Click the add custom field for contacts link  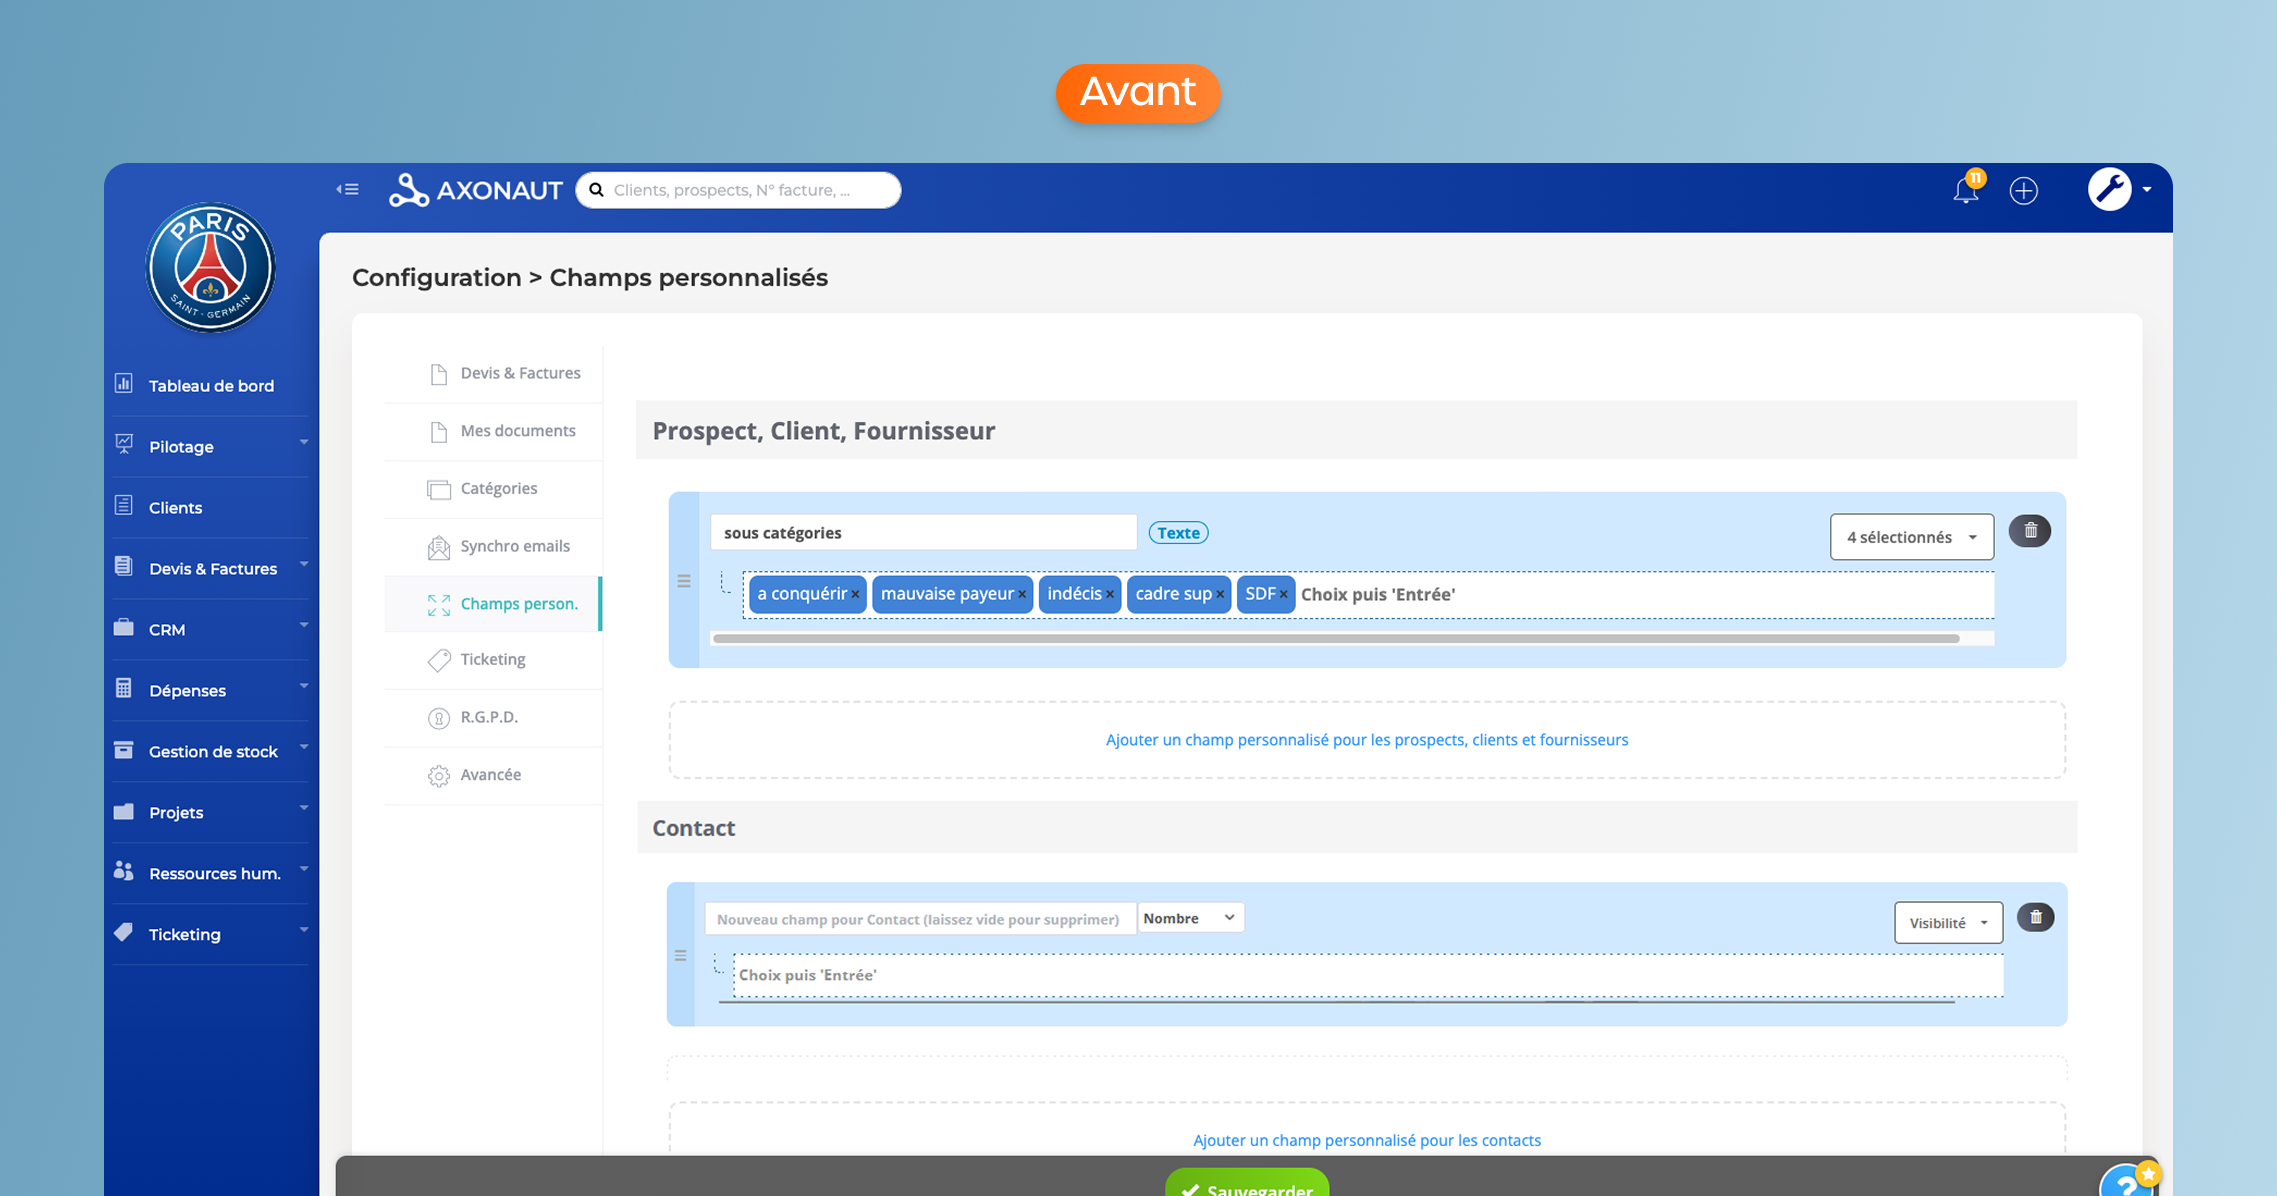(1366, 1140)
